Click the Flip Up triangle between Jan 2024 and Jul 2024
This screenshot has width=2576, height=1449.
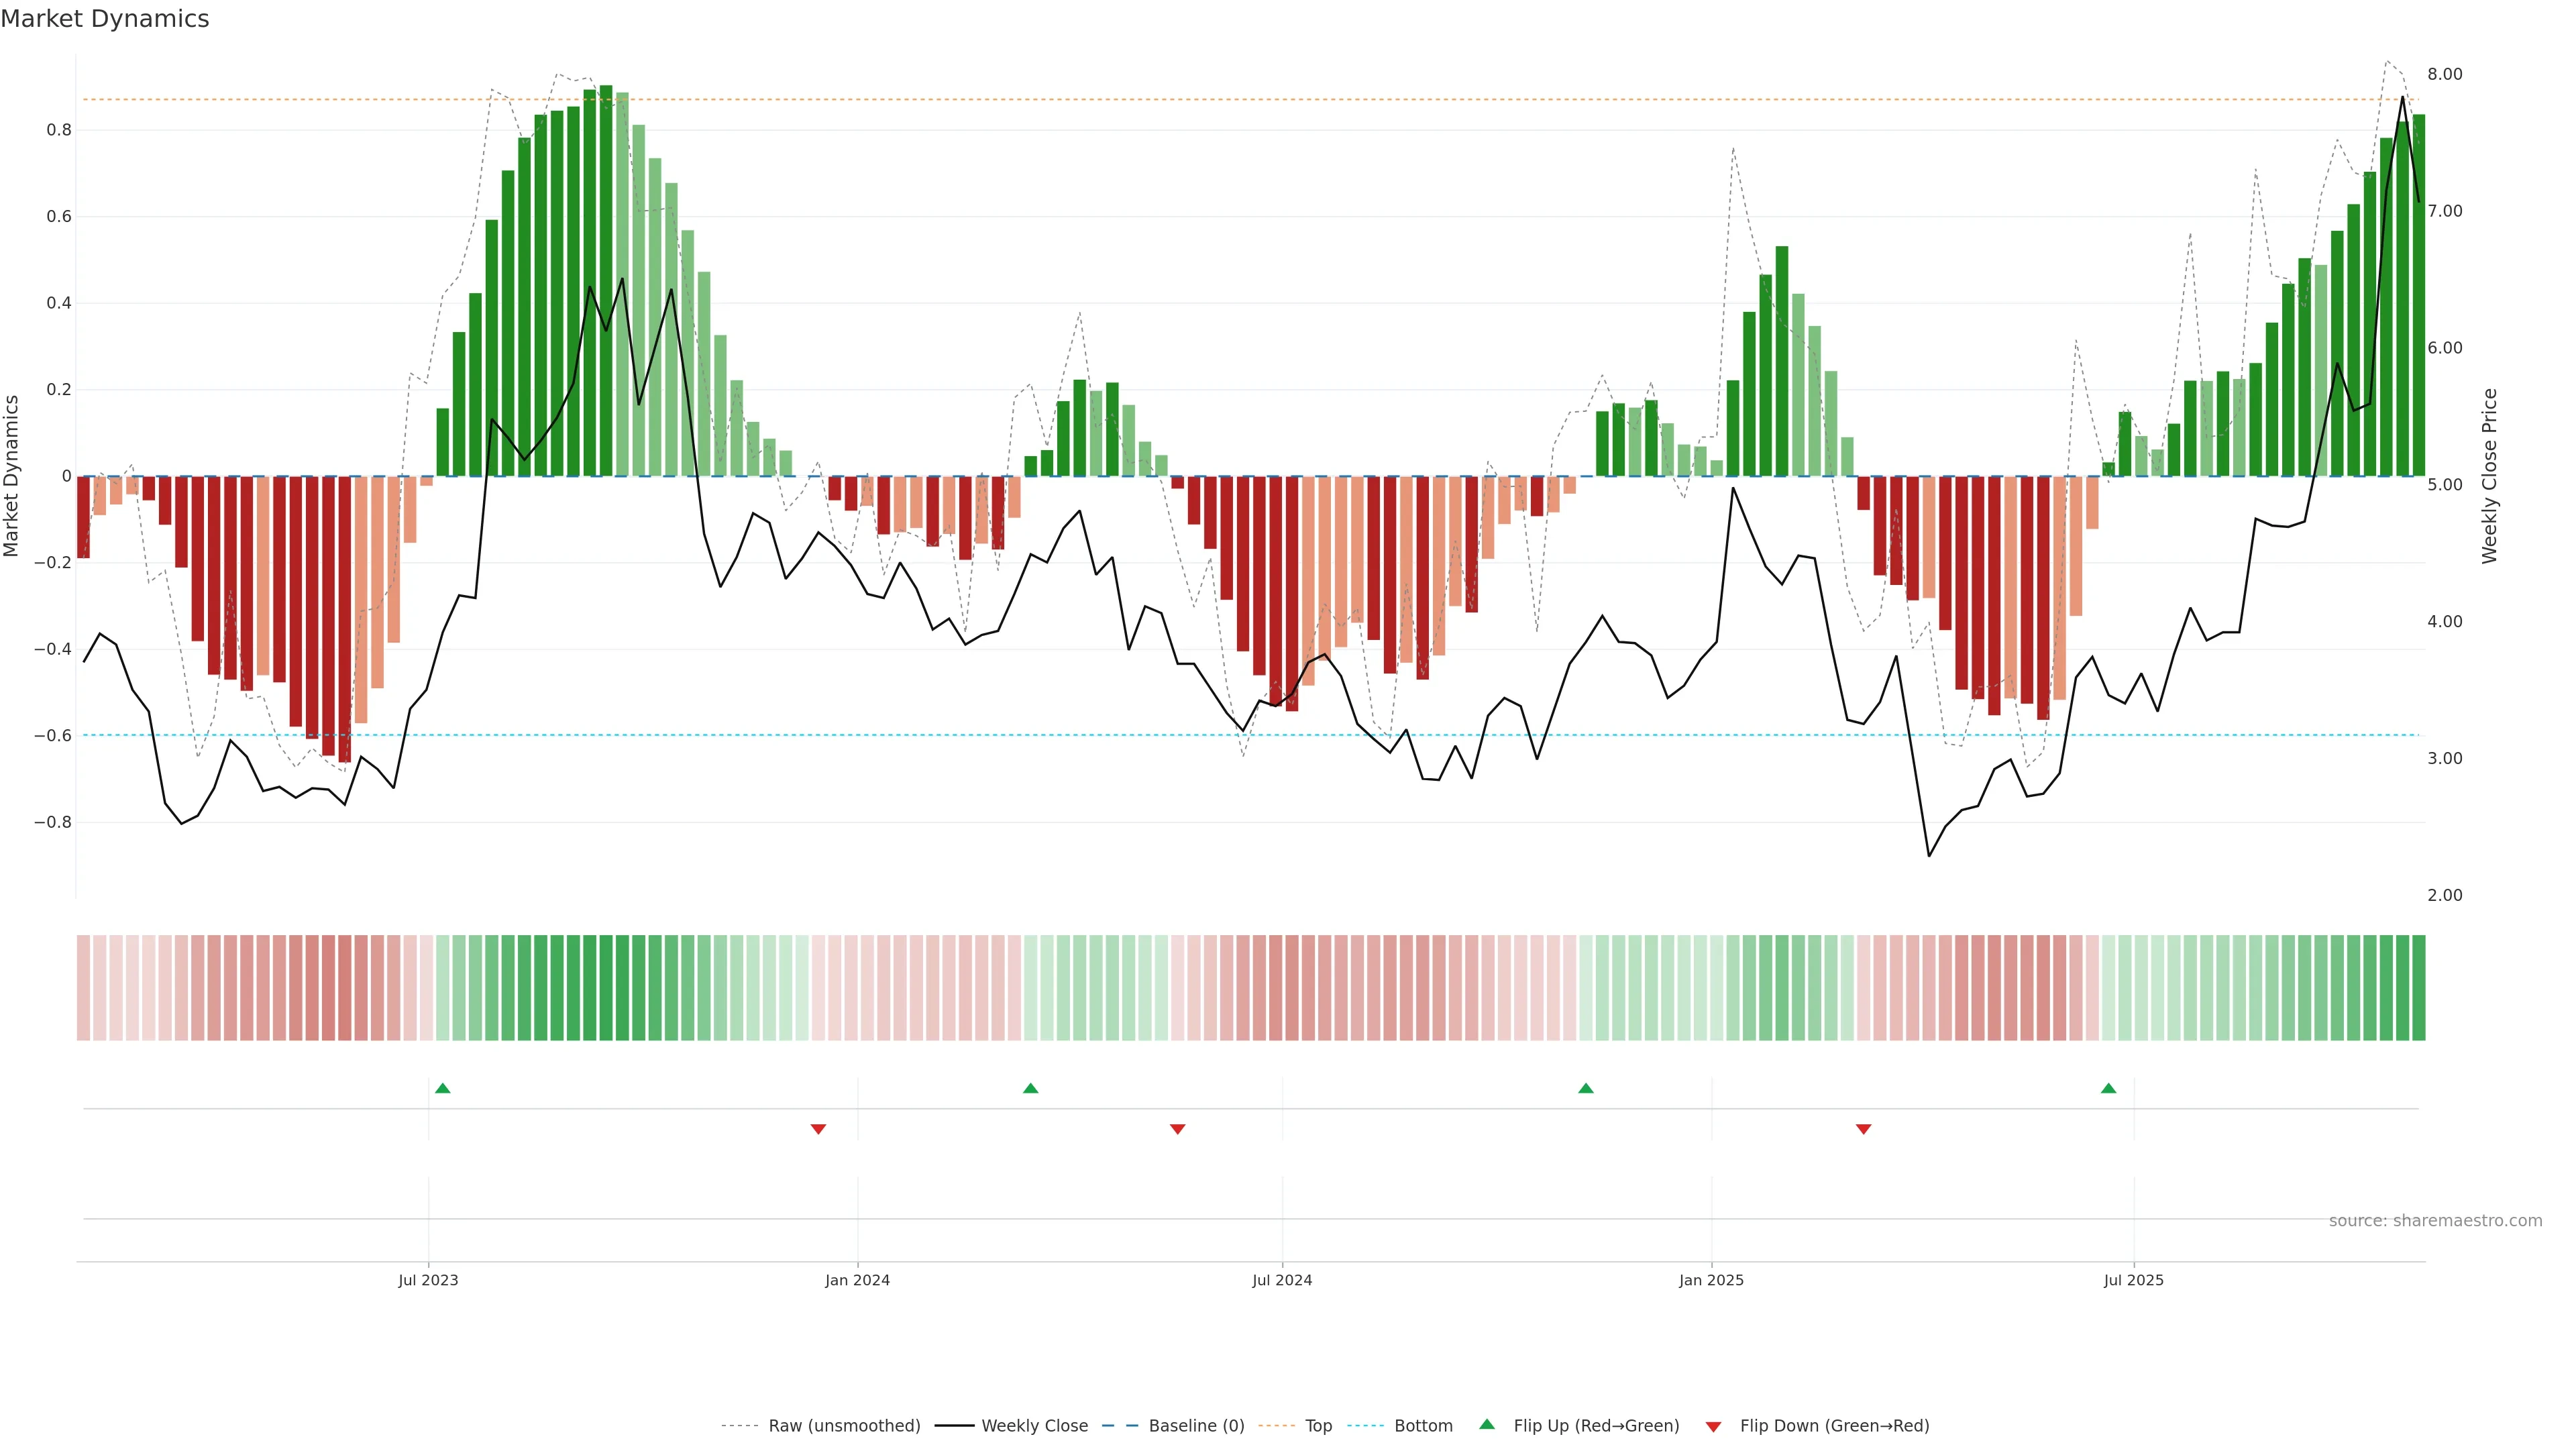click(1031, 1088)
